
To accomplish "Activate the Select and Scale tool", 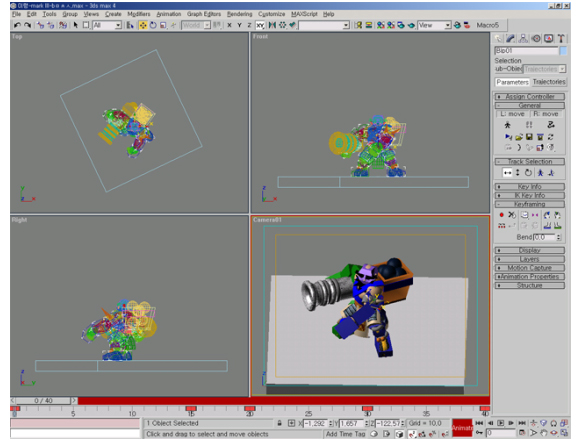I will click(x=163, y=25).
